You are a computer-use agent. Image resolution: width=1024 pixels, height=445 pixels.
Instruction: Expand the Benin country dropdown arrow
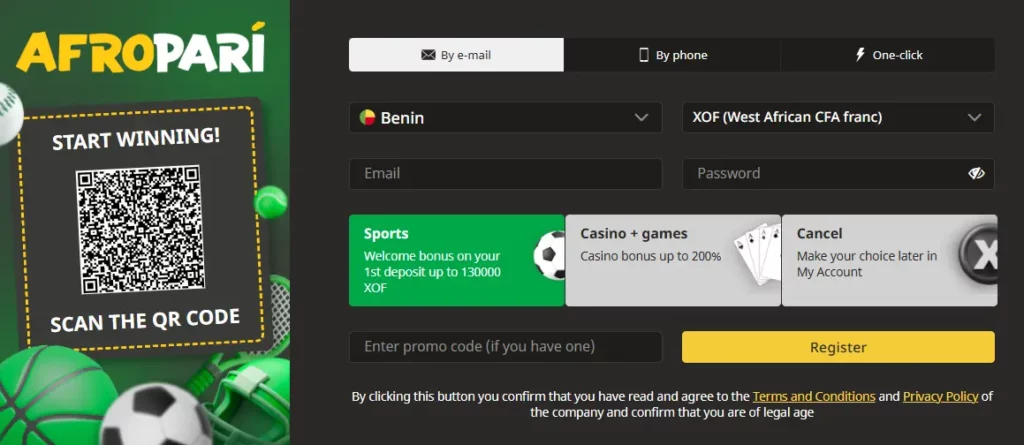[641, 118]
